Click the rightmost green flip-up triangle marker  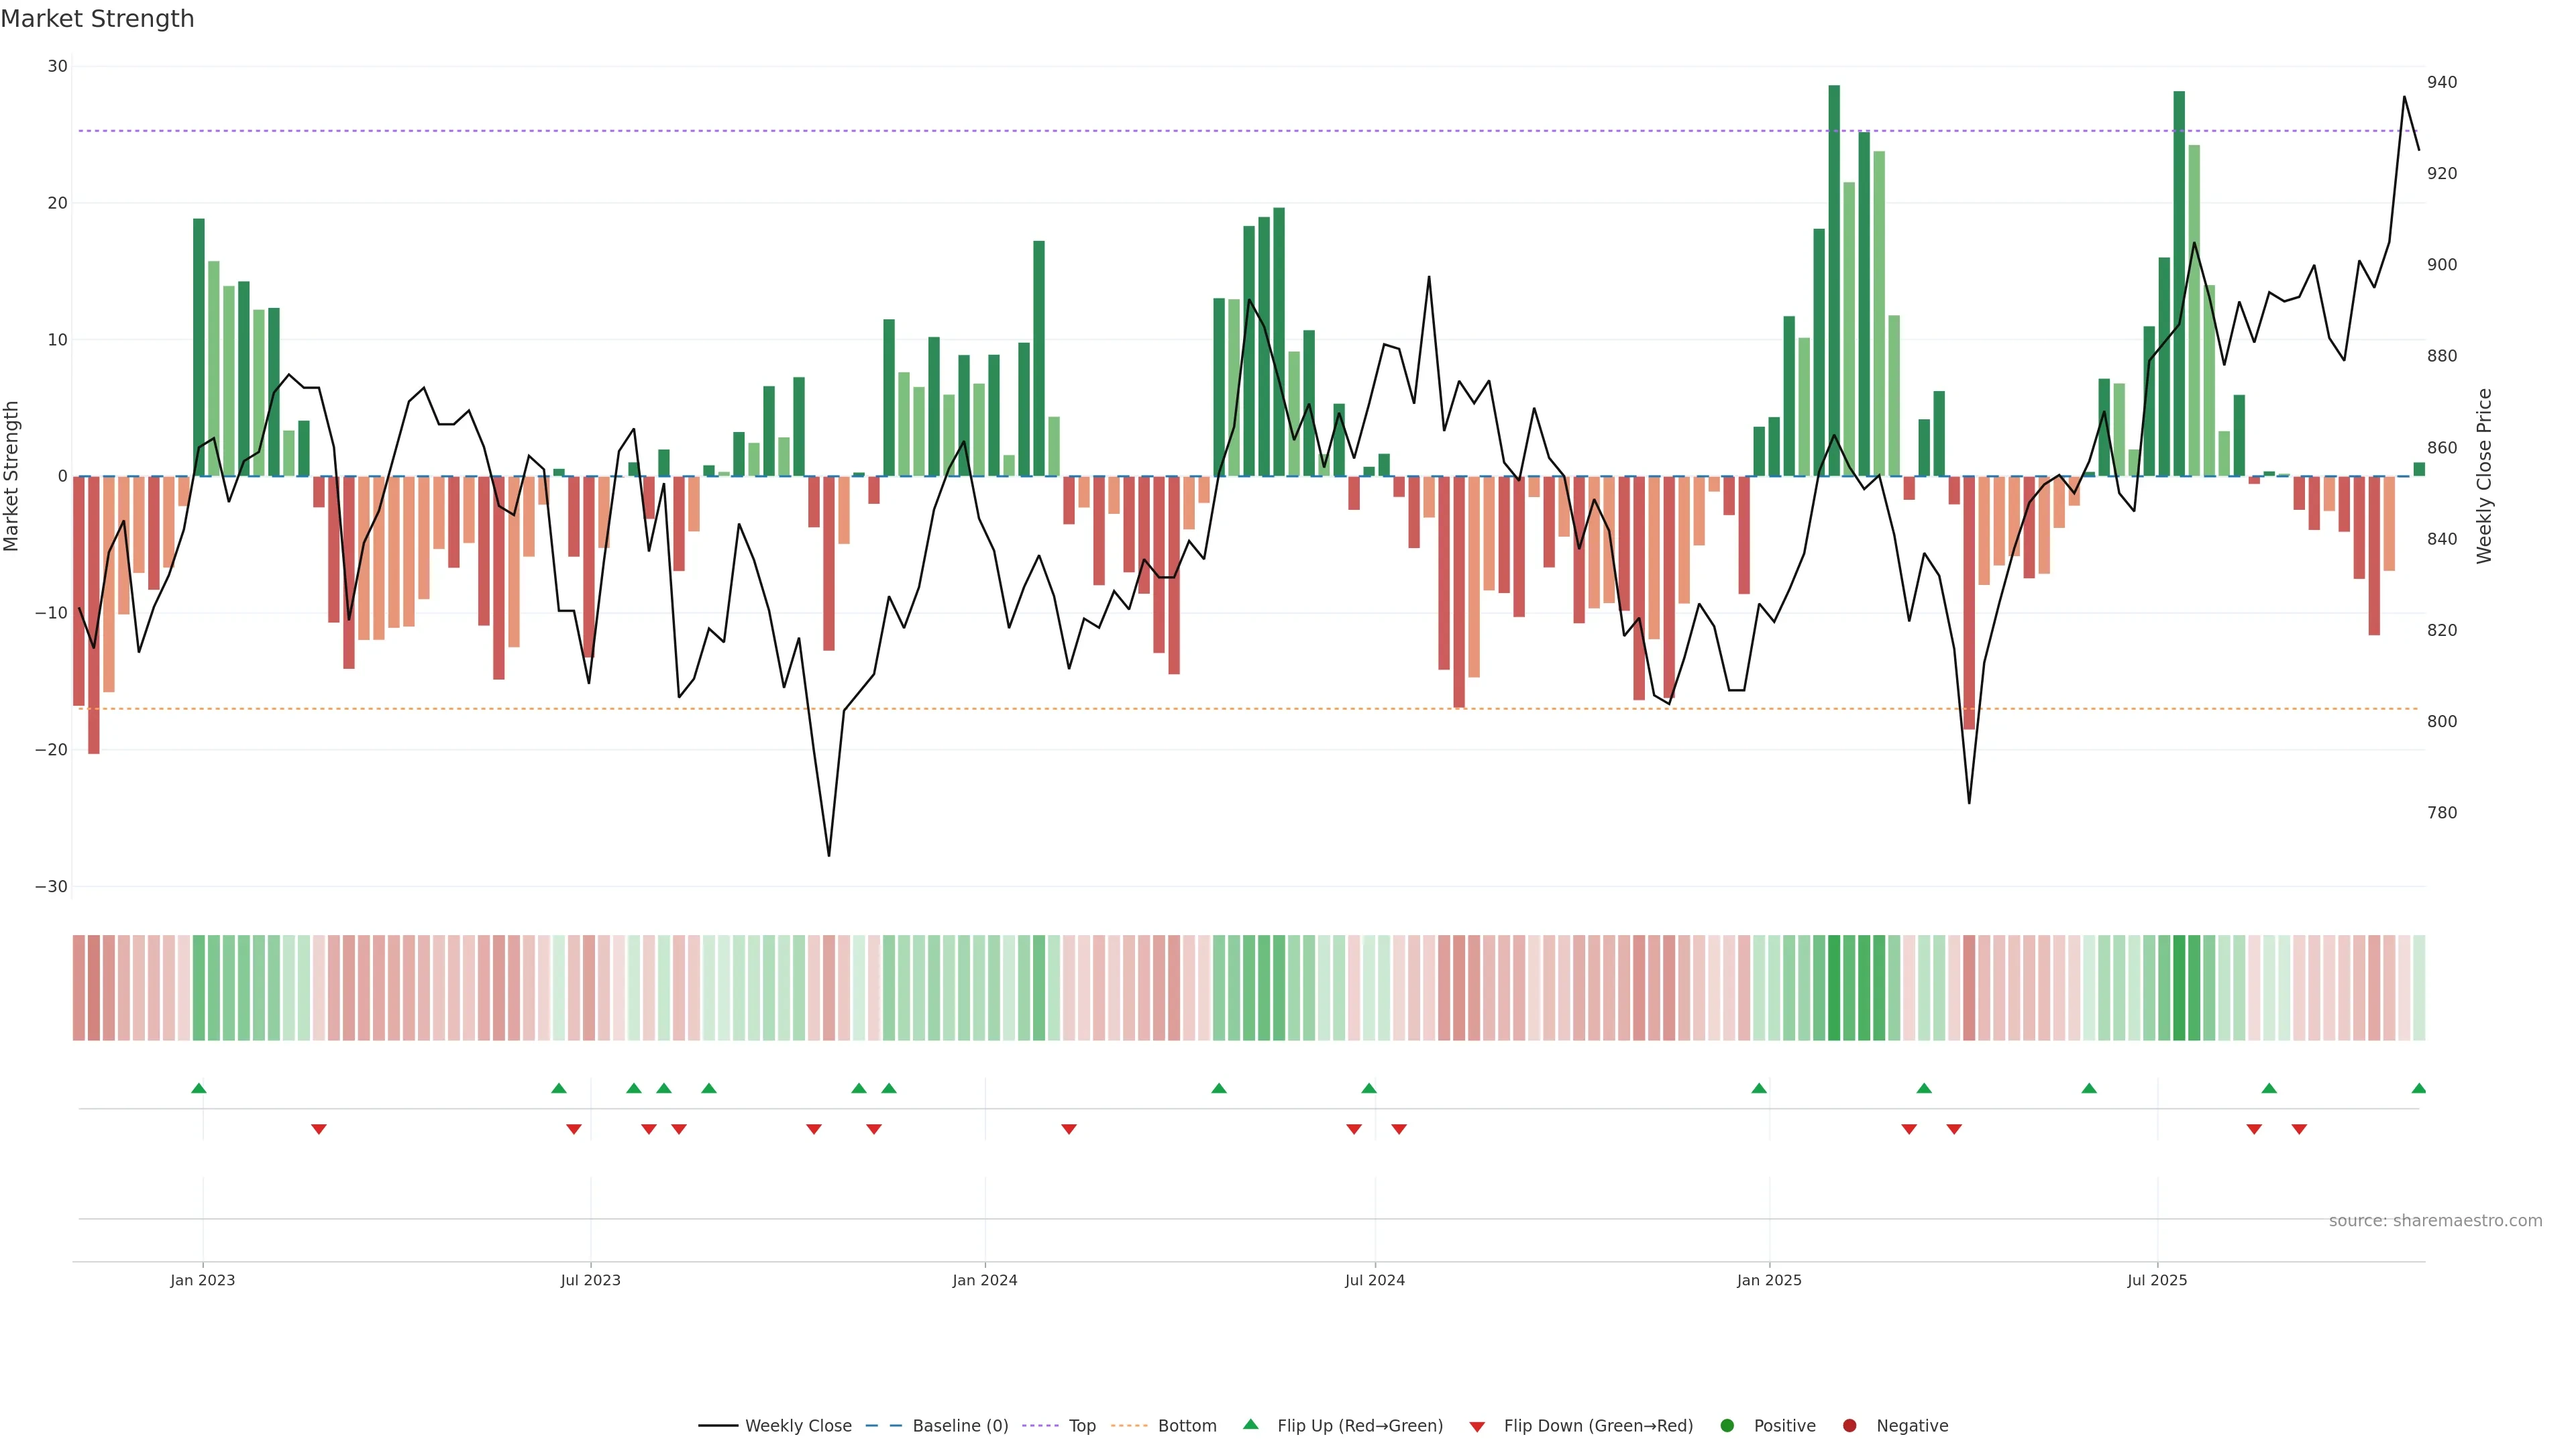point(2418,1088)
